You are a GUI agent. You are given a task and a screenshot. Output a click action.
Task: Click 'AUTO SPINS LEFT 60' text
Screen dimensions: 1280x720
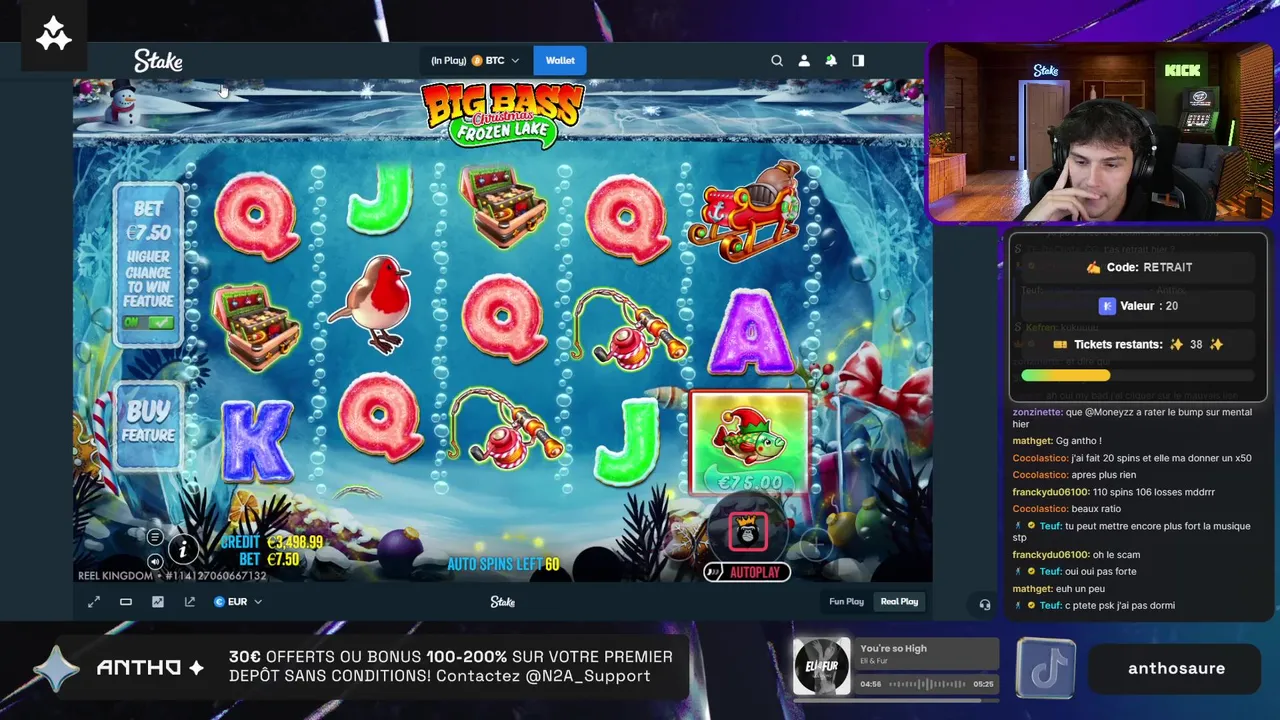pos(503,565)
